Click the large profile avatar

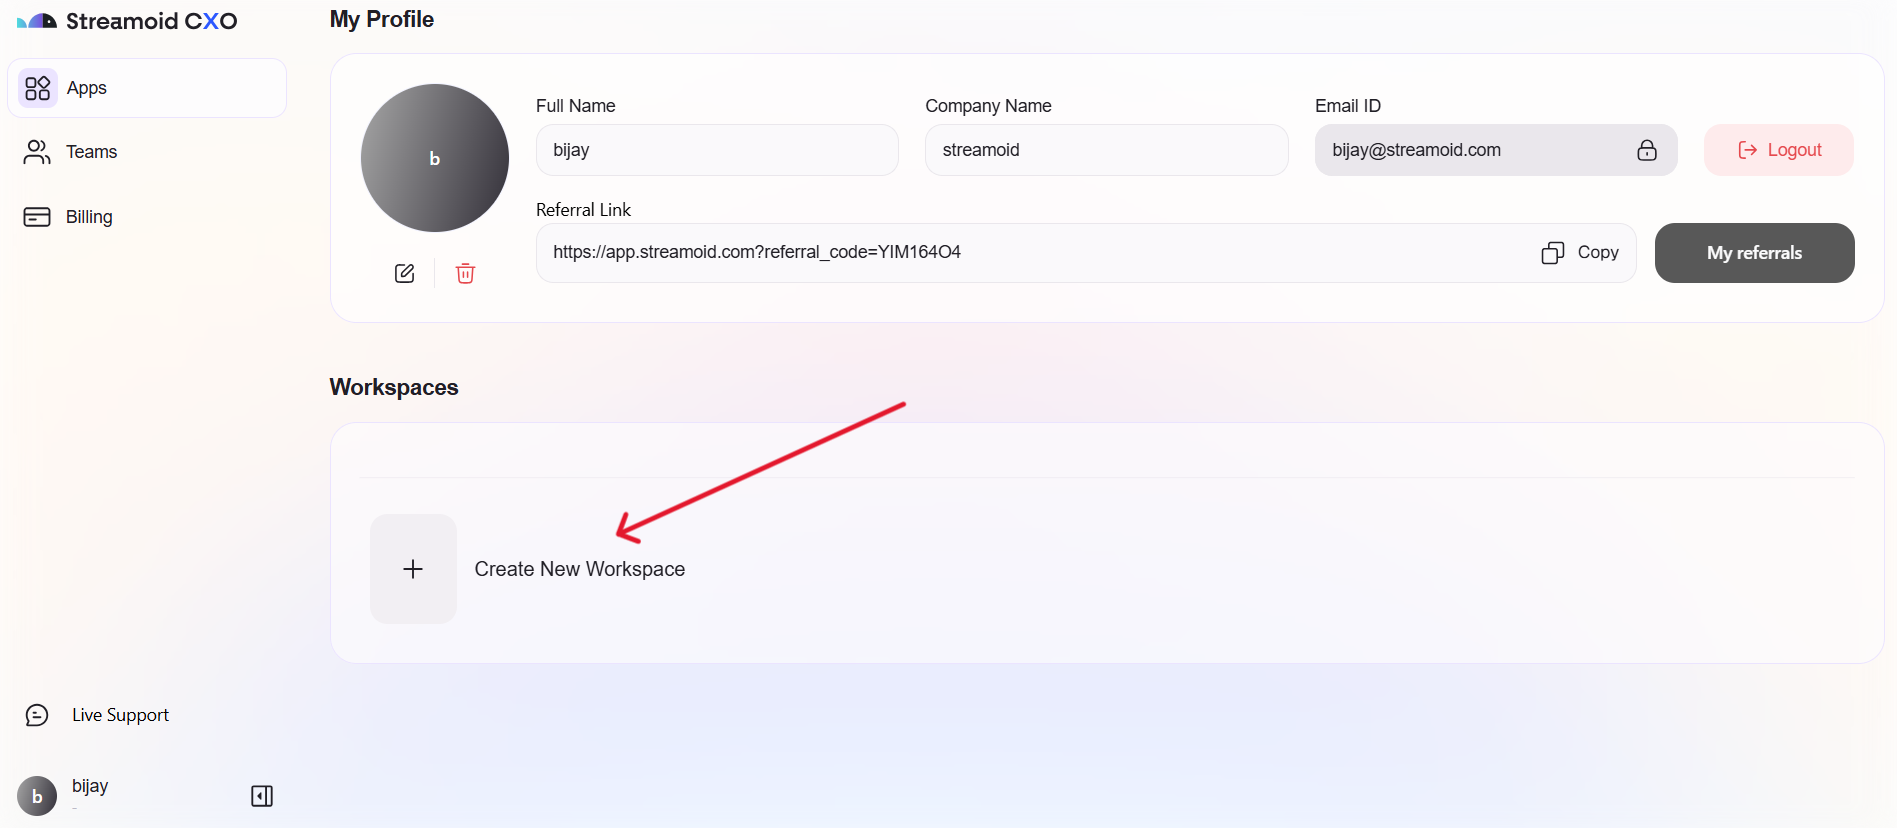click(435, 158)
